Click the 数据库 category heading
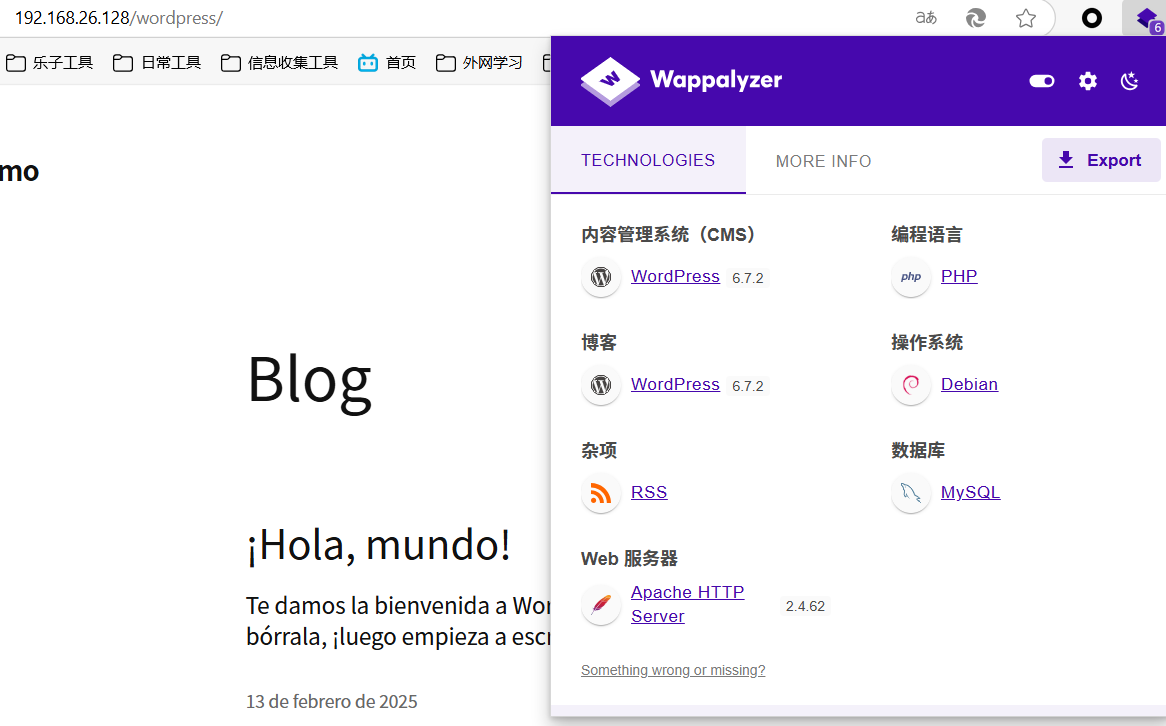Screen dimensions: 1166x726 918,451
